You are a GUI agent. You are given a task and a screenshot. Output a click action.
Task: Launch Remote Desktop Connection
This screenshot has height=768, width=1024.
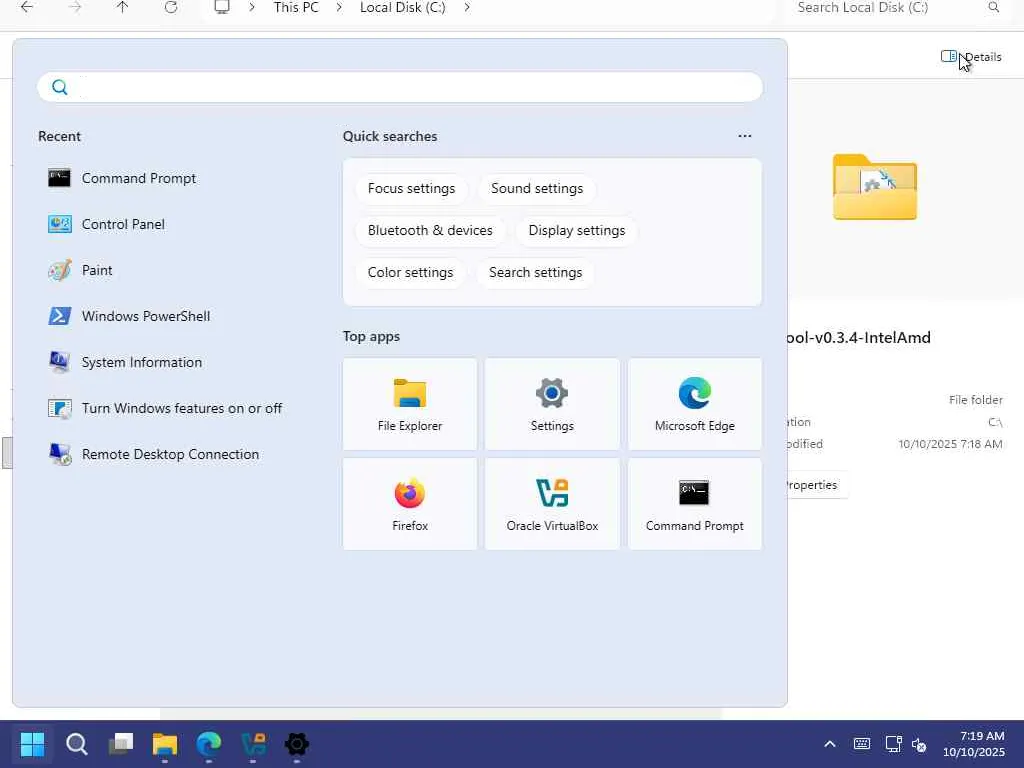click(153, 455)
